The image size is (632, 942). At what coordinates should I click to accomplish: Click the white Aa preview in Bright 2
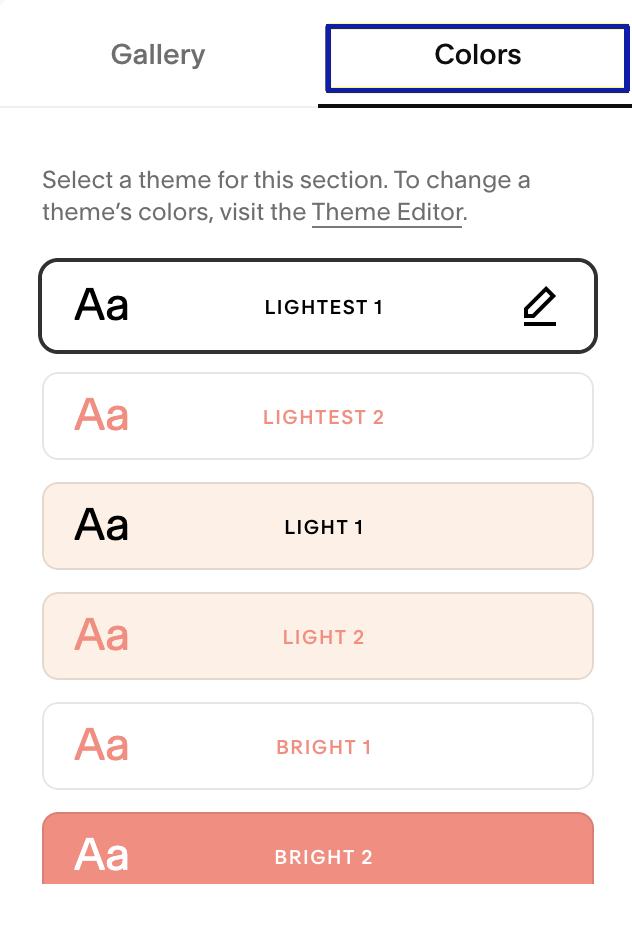point(102,854)
